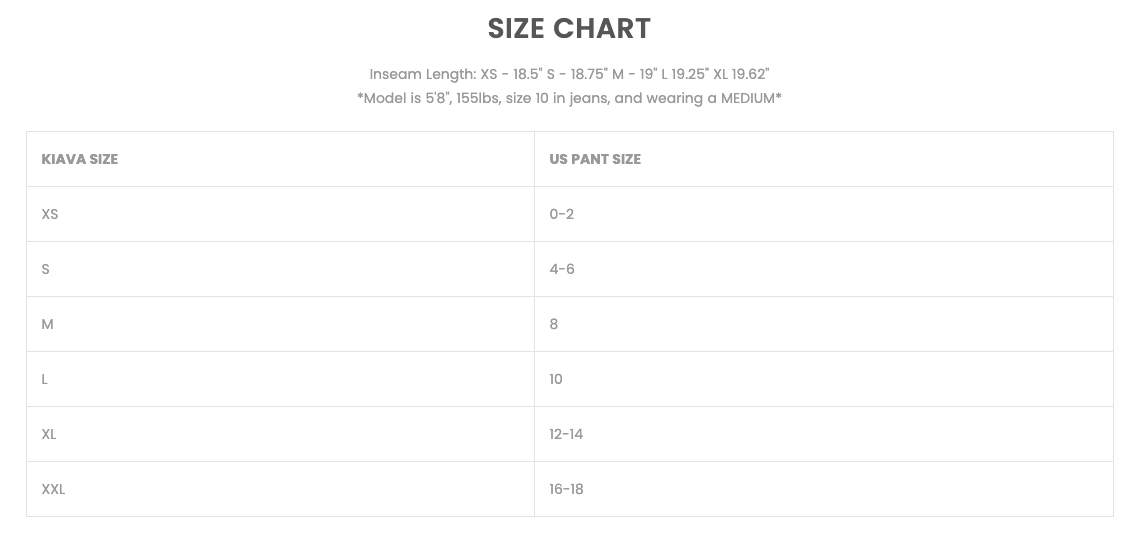The width and height of the screenshot is (1145, 560).
Task: Click the pant size 8 cell
Action: 554,324
